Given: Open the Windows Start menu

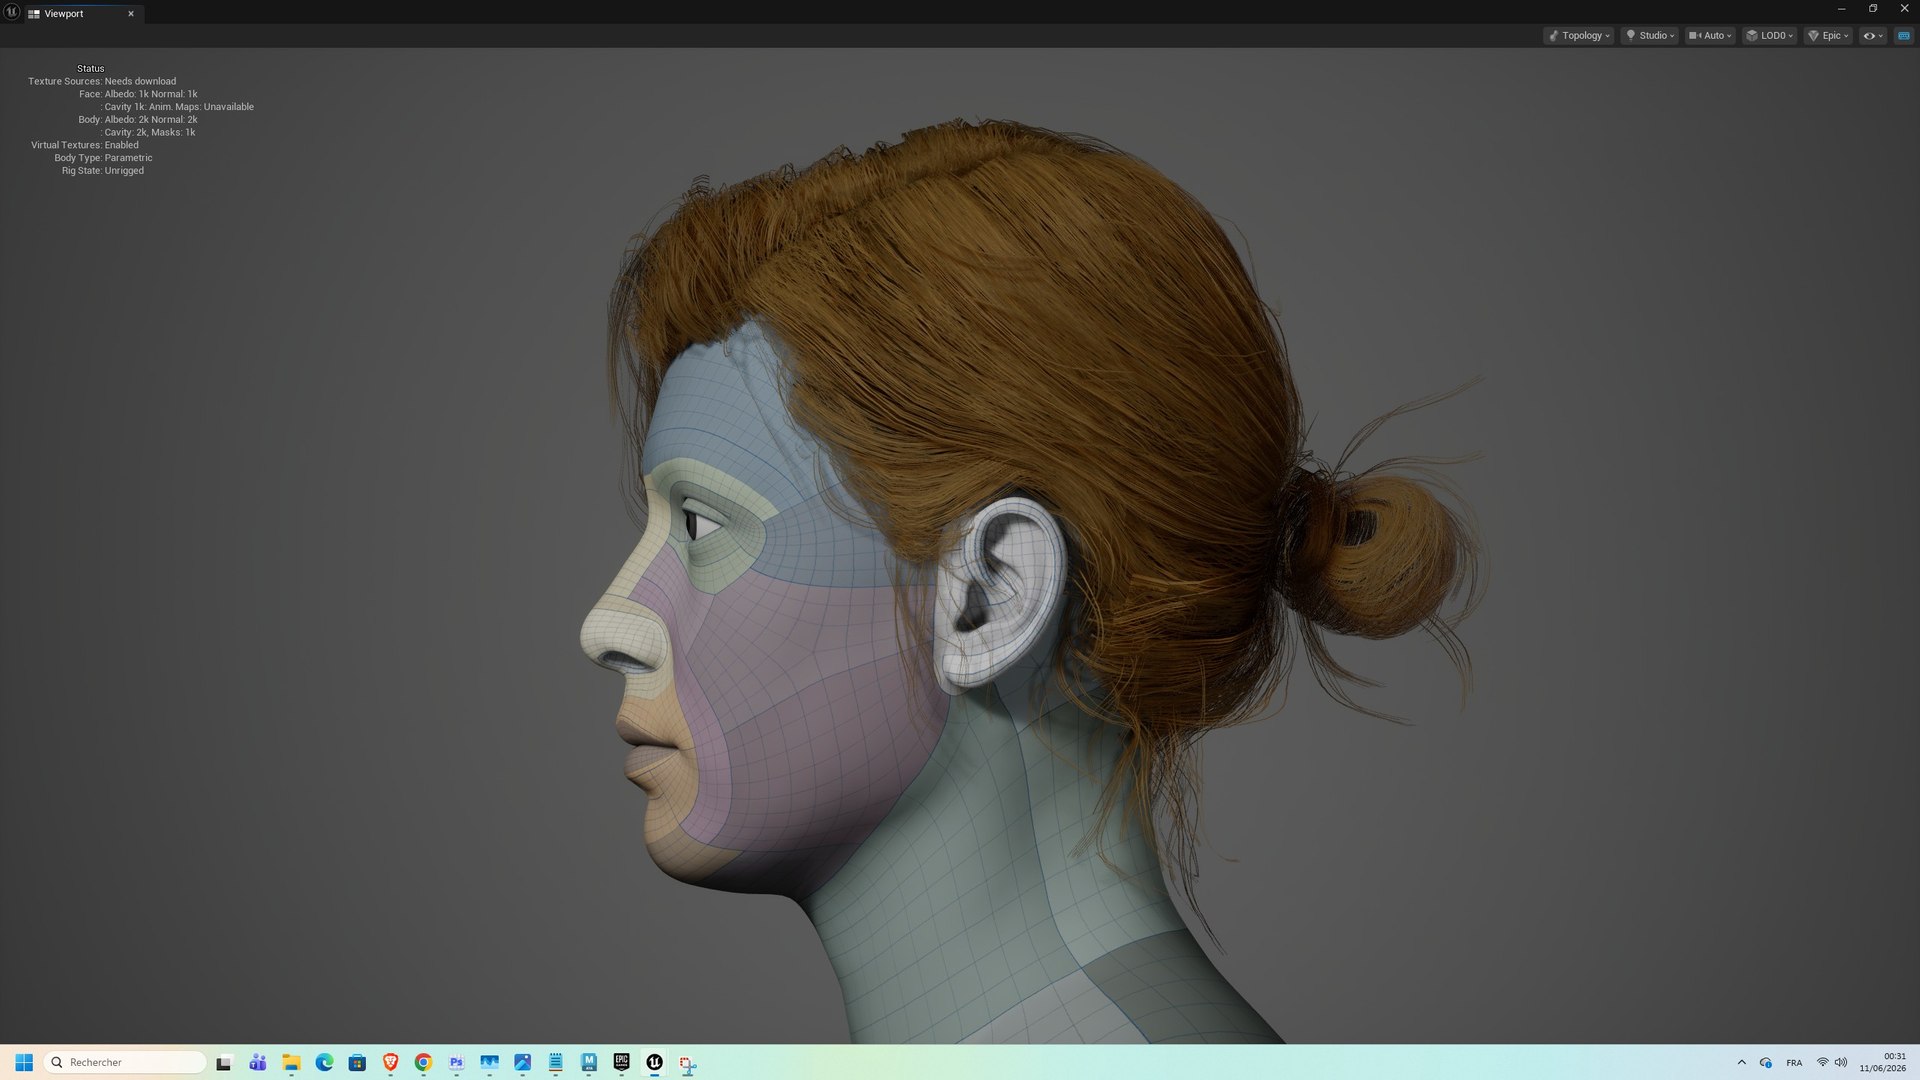Looking at the screenshot, I should (24, 1062).
